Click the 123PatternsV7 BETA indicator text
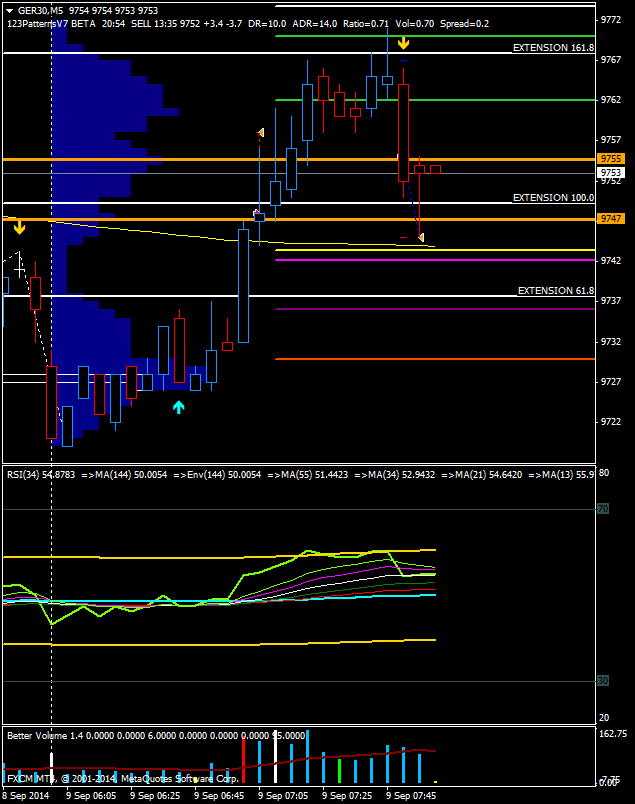The width and height of the screenshot is (635, 804). coord(50,23)
